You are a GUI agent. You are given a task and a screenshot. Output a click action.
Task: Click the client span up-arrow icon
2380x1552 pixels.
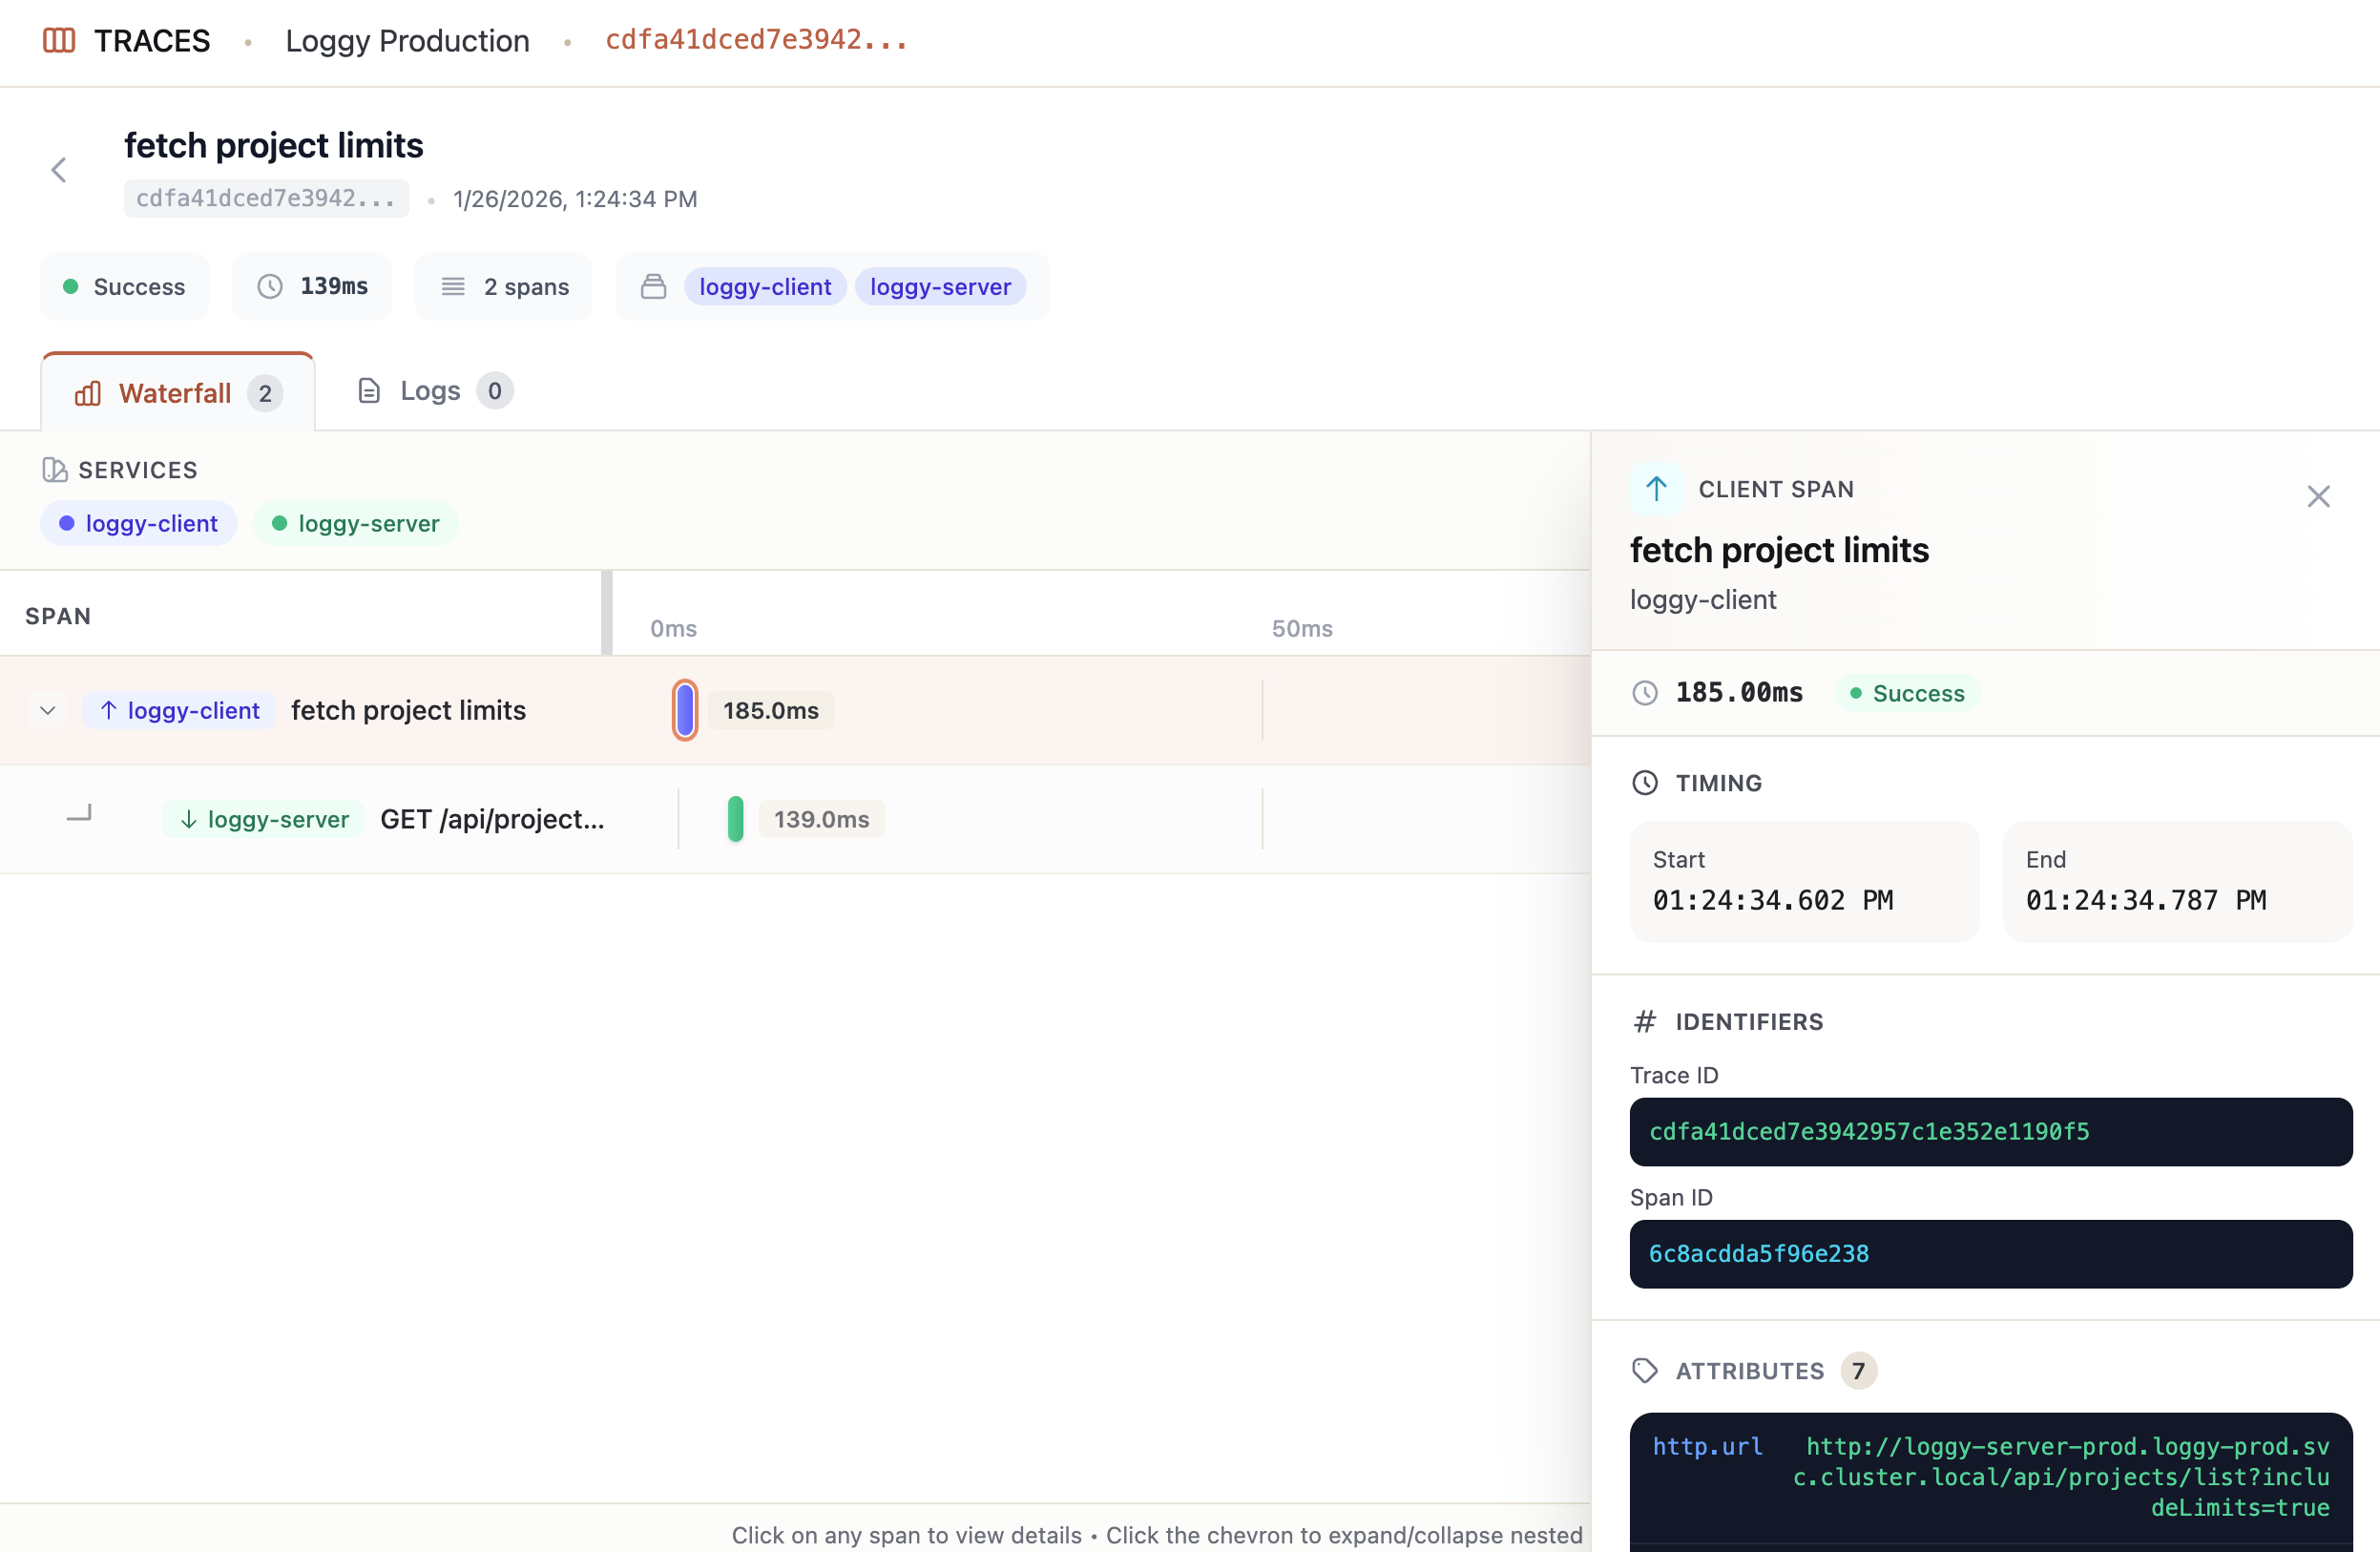pyautogui.click(x=1656, y=489)
